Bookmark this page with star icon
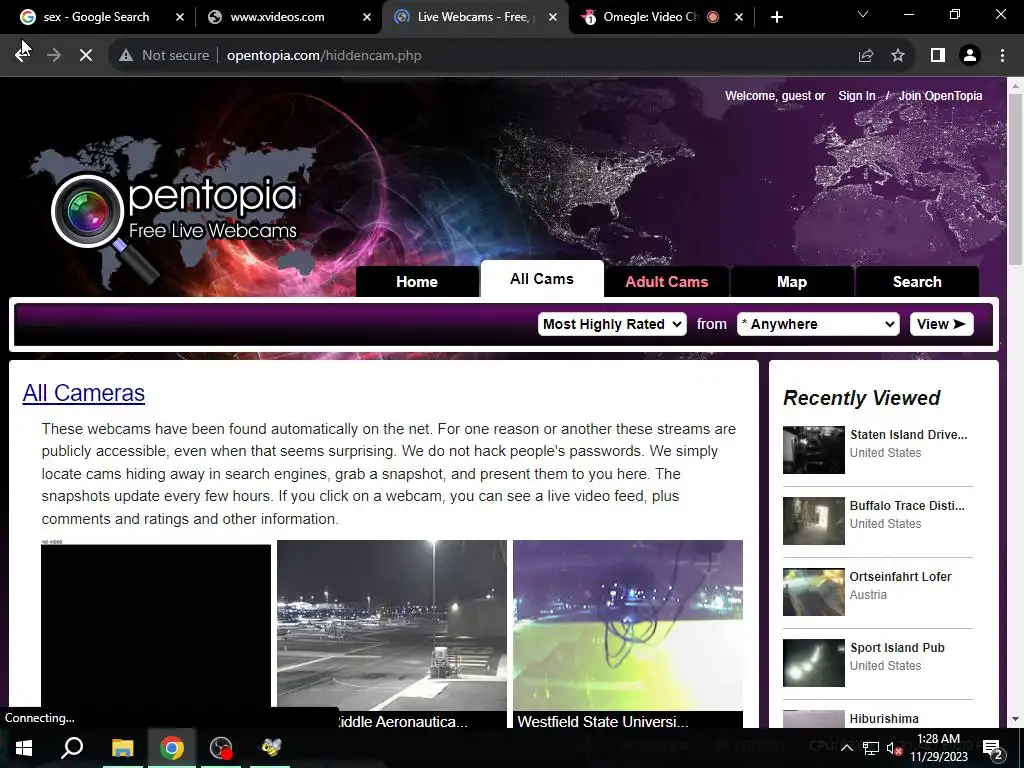This screenshot has height=768, width=1024. coord(898,56)
